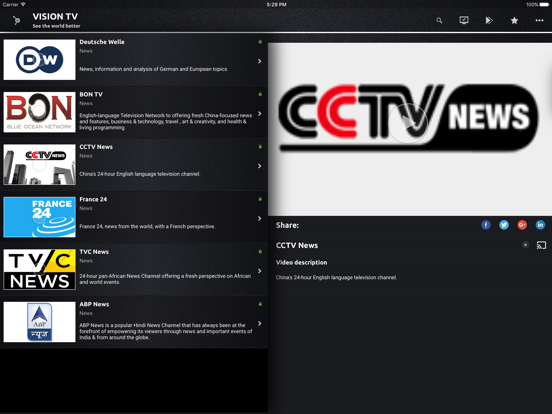Tap the Cast icon beside CCTV News
This screenshot has height=414, width=552.
pos(541,245)
